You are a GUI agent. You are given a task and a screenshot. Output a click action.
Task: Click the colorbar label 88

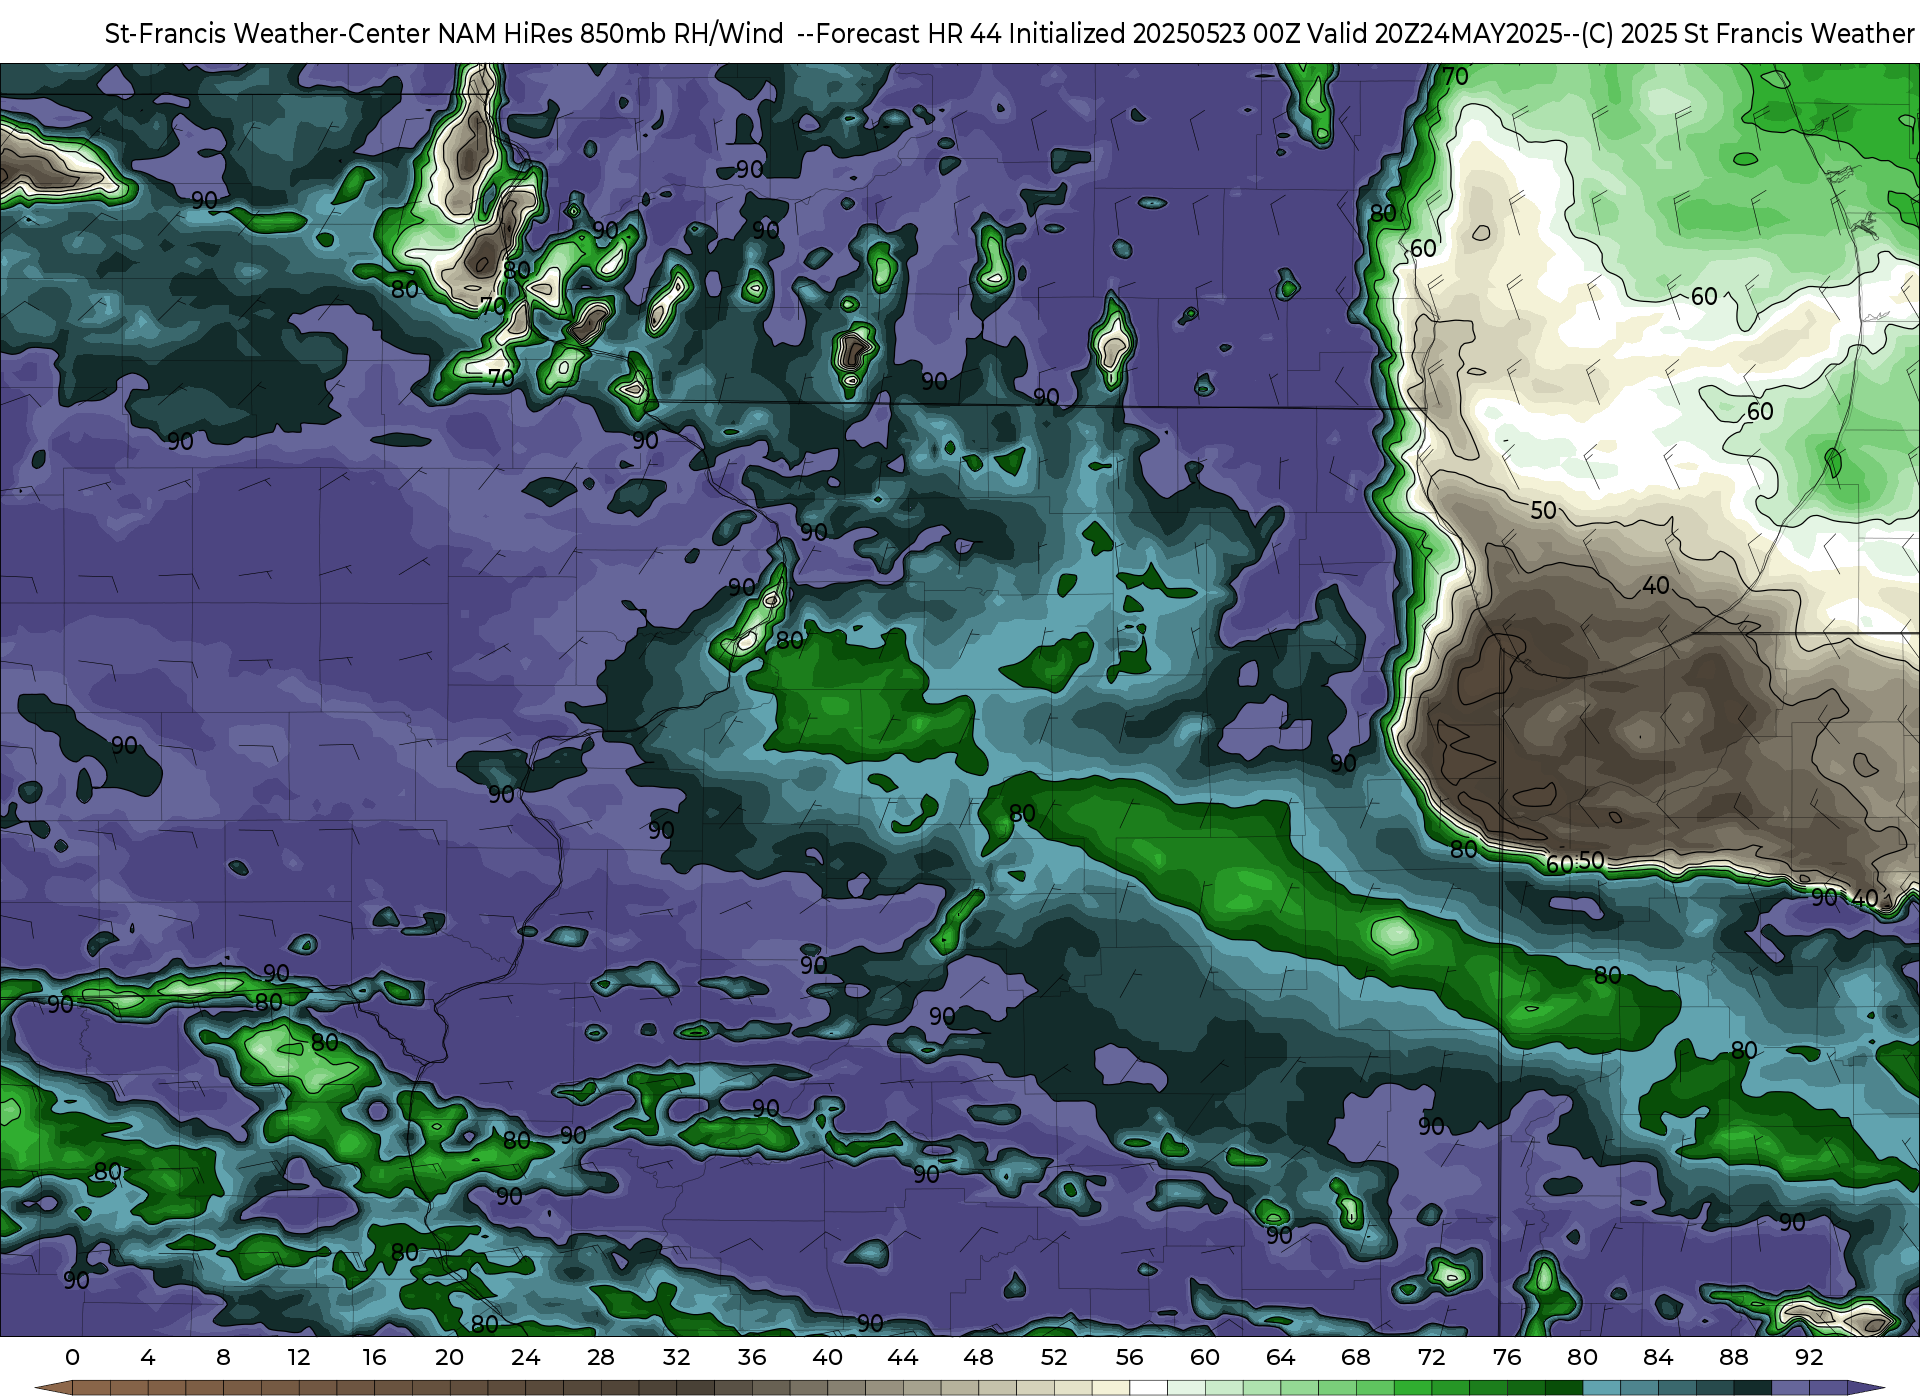click(x=1733, y=1357)
